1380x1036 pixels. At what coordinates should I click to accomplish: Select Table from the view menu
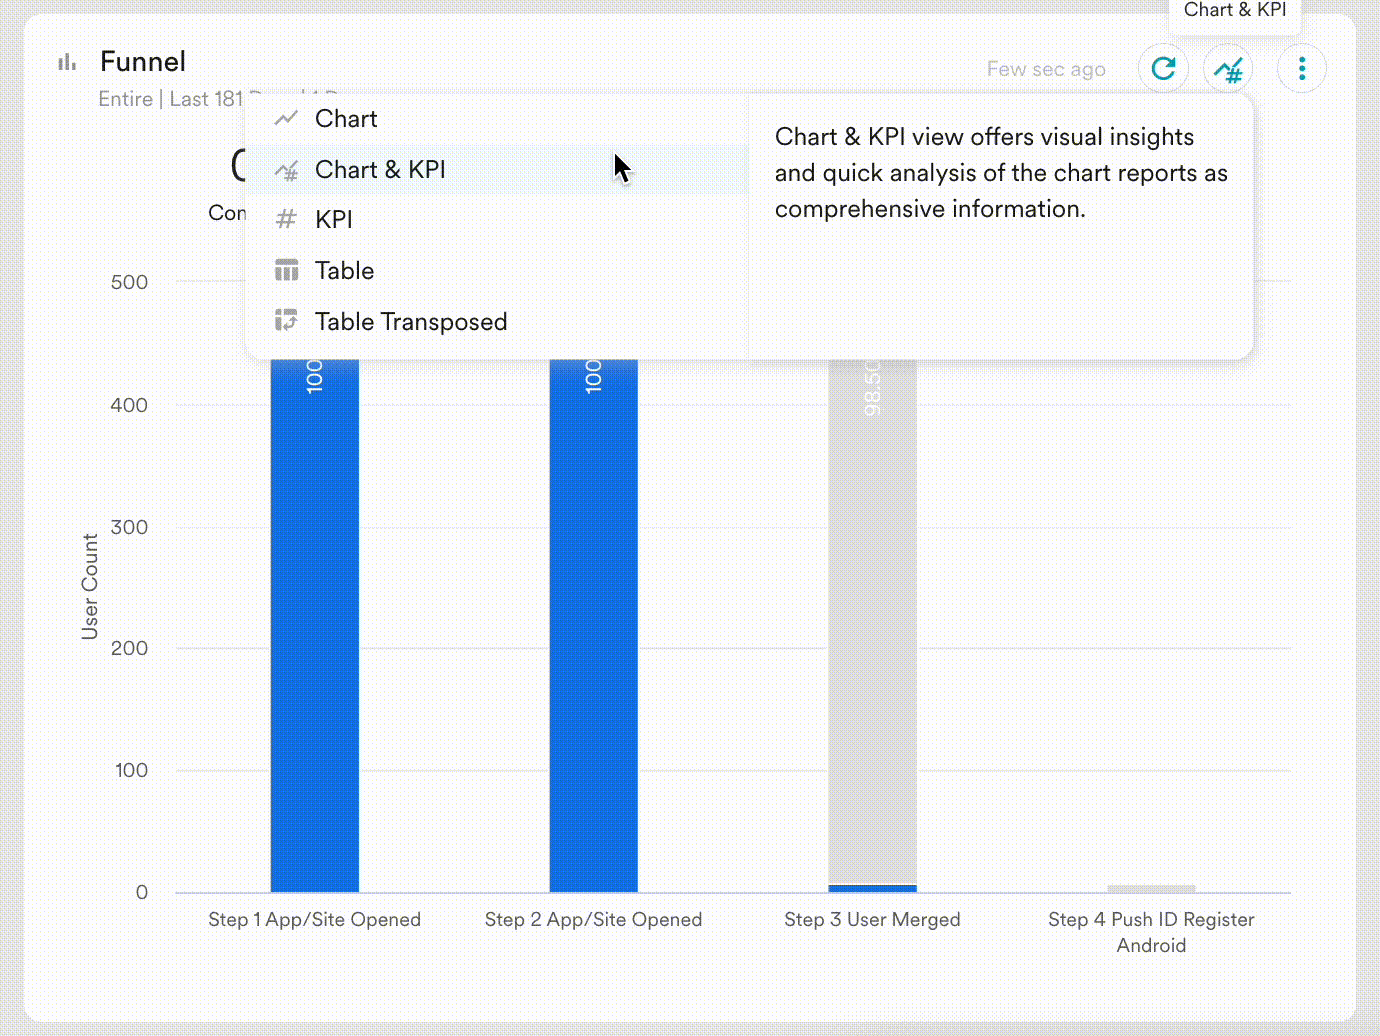tap(344, 270)
